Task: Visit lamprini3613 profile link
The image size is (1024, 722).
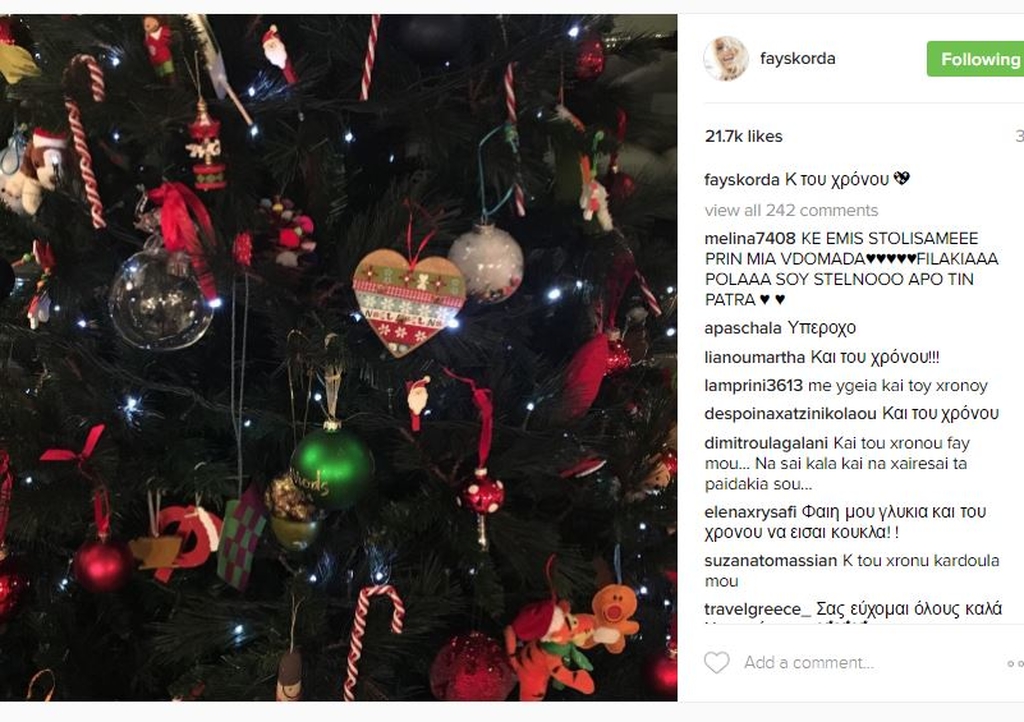Action: tap(753, 385)
